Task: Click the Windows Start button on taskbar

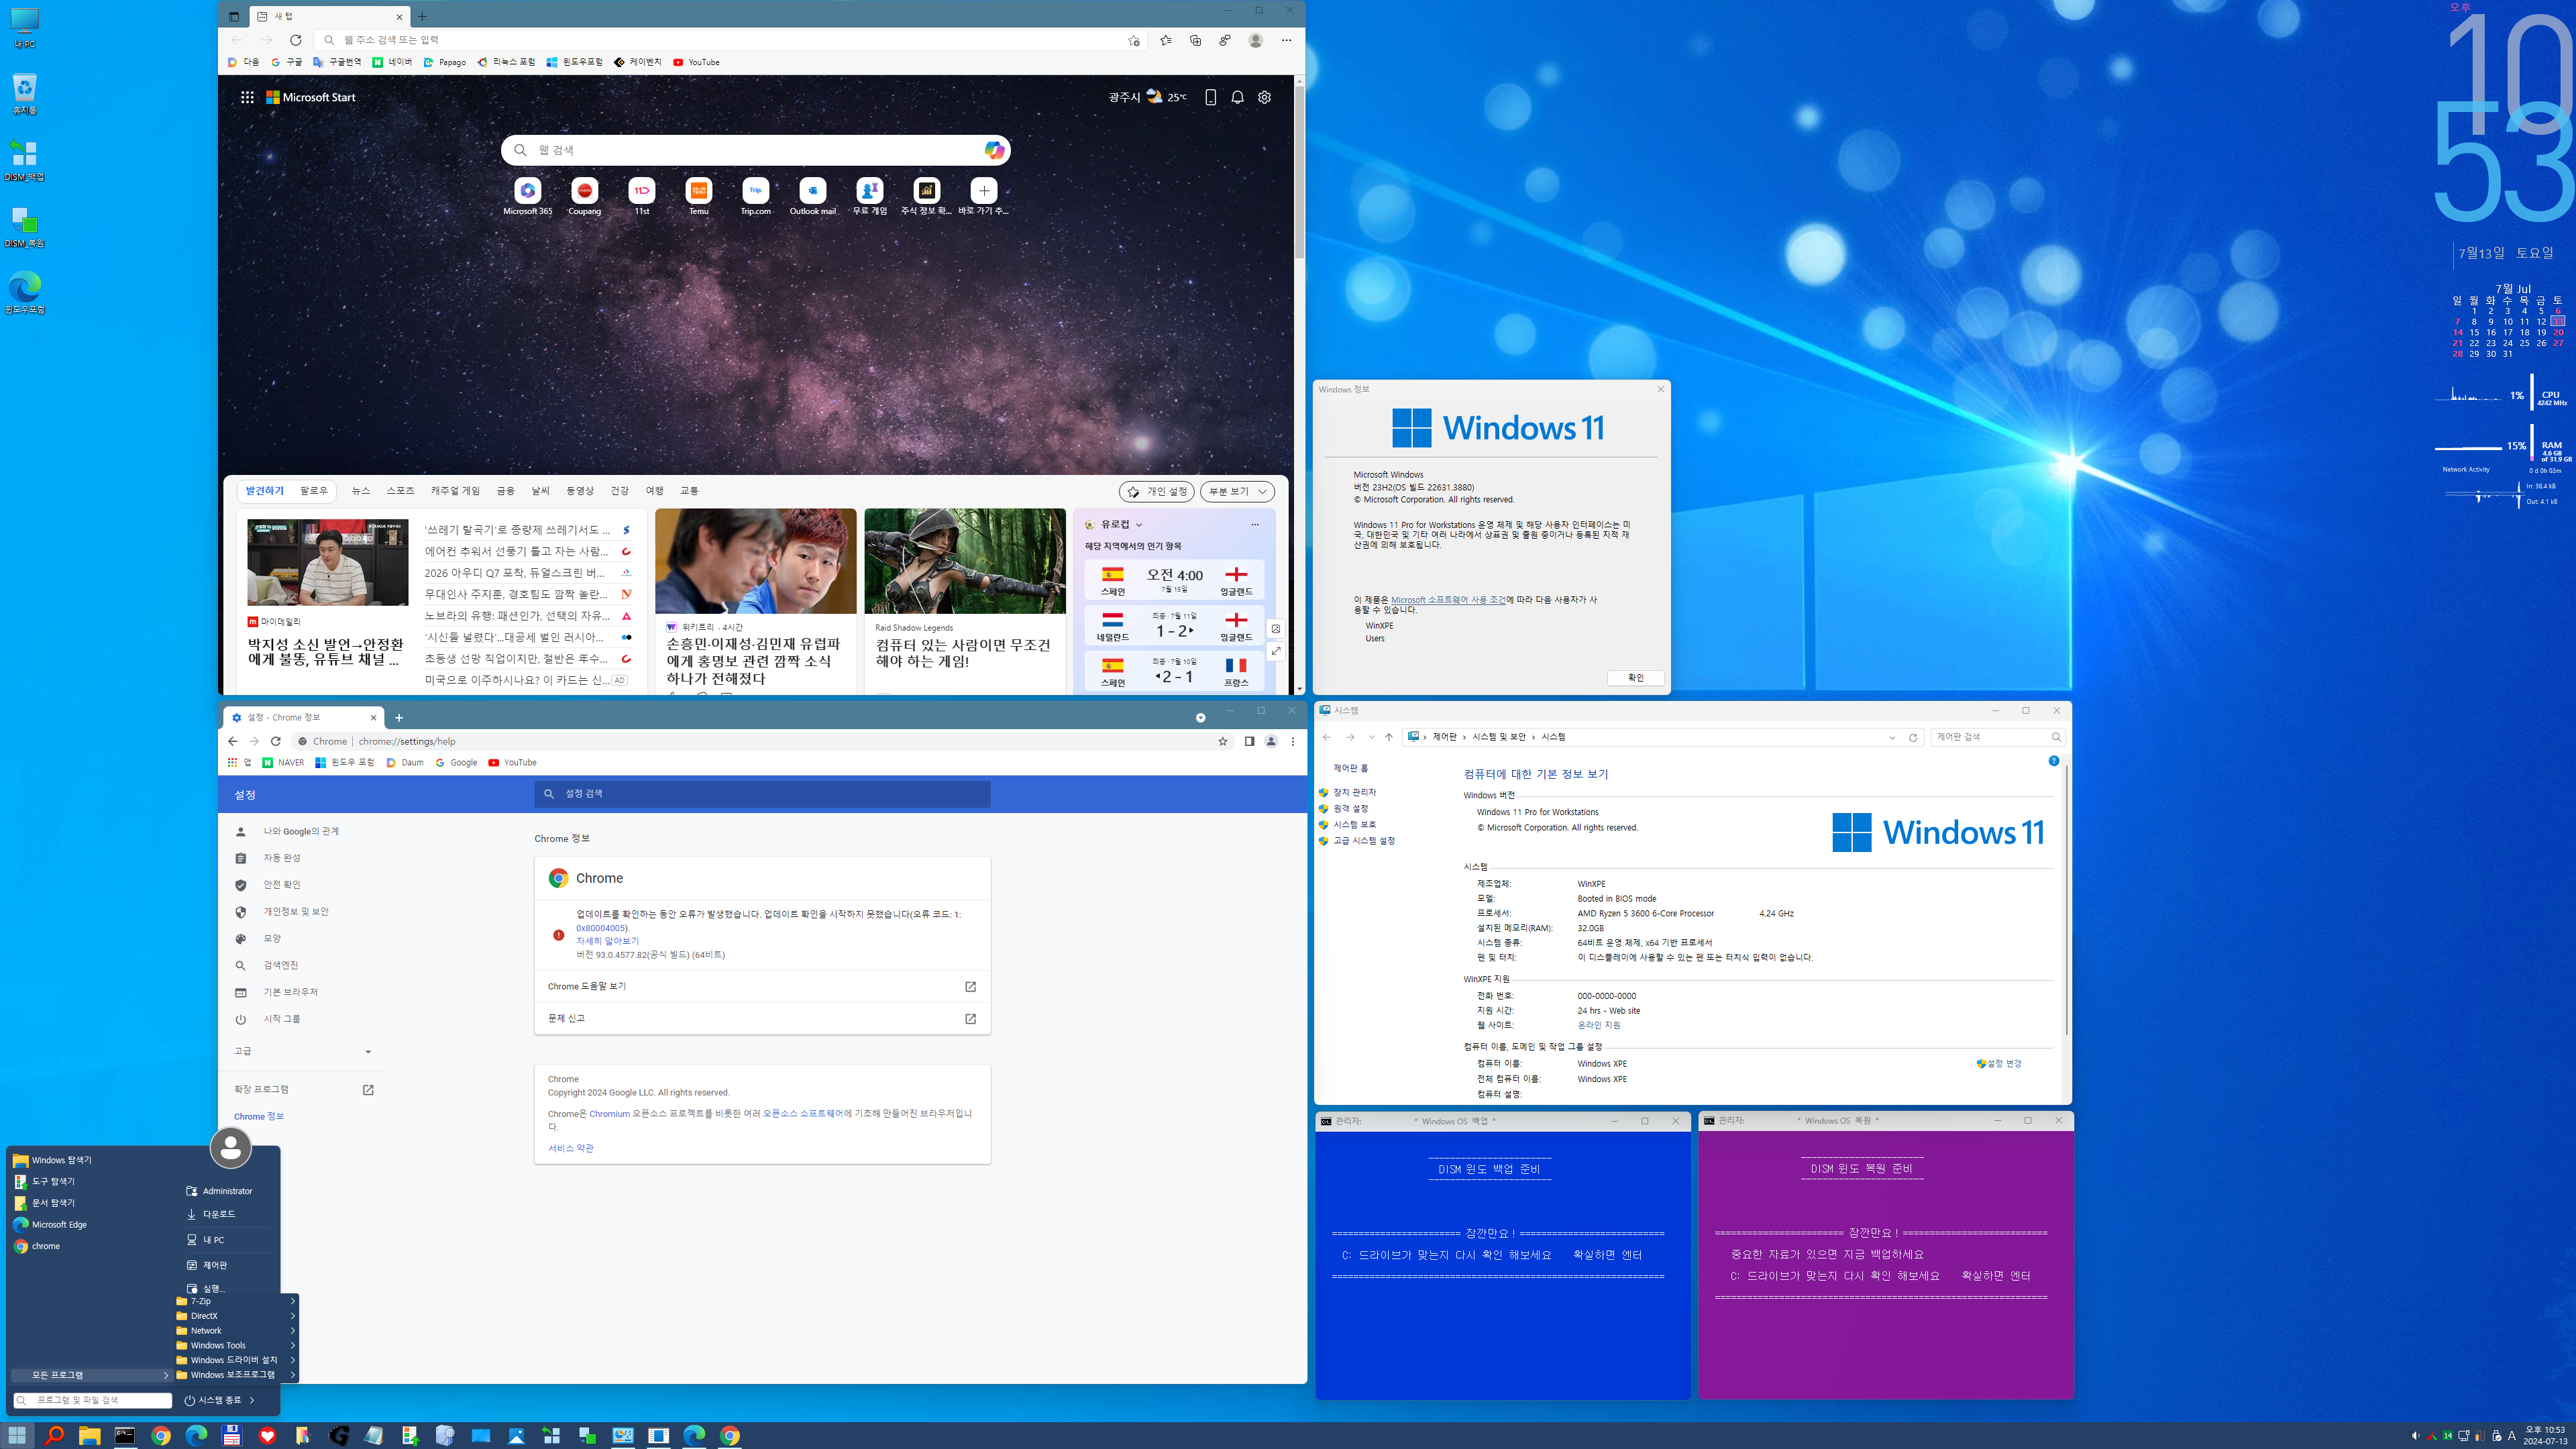Action: (x=17, y=1435)
